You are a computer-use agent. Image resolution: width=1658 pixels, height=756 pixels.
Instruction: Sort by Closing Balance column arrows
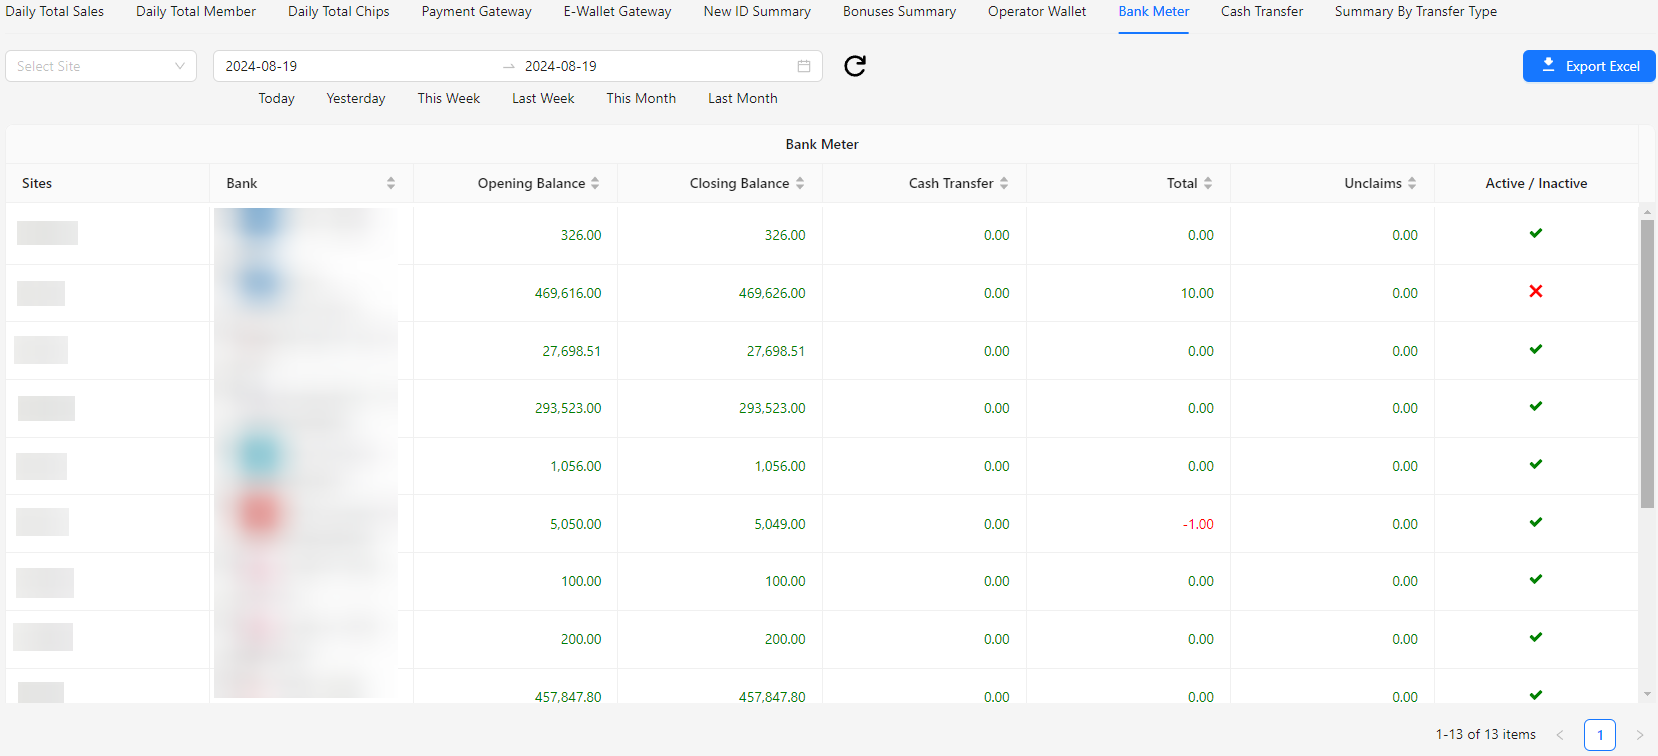(x=800, y=183)
